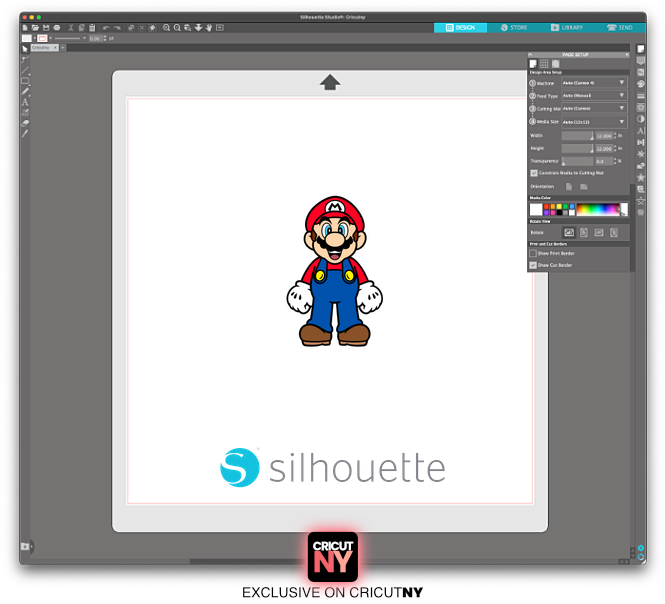The height and width of the screenshot is (604, 665).
Task: Pick the Freehand pencil tool
Action: point(25,91)
